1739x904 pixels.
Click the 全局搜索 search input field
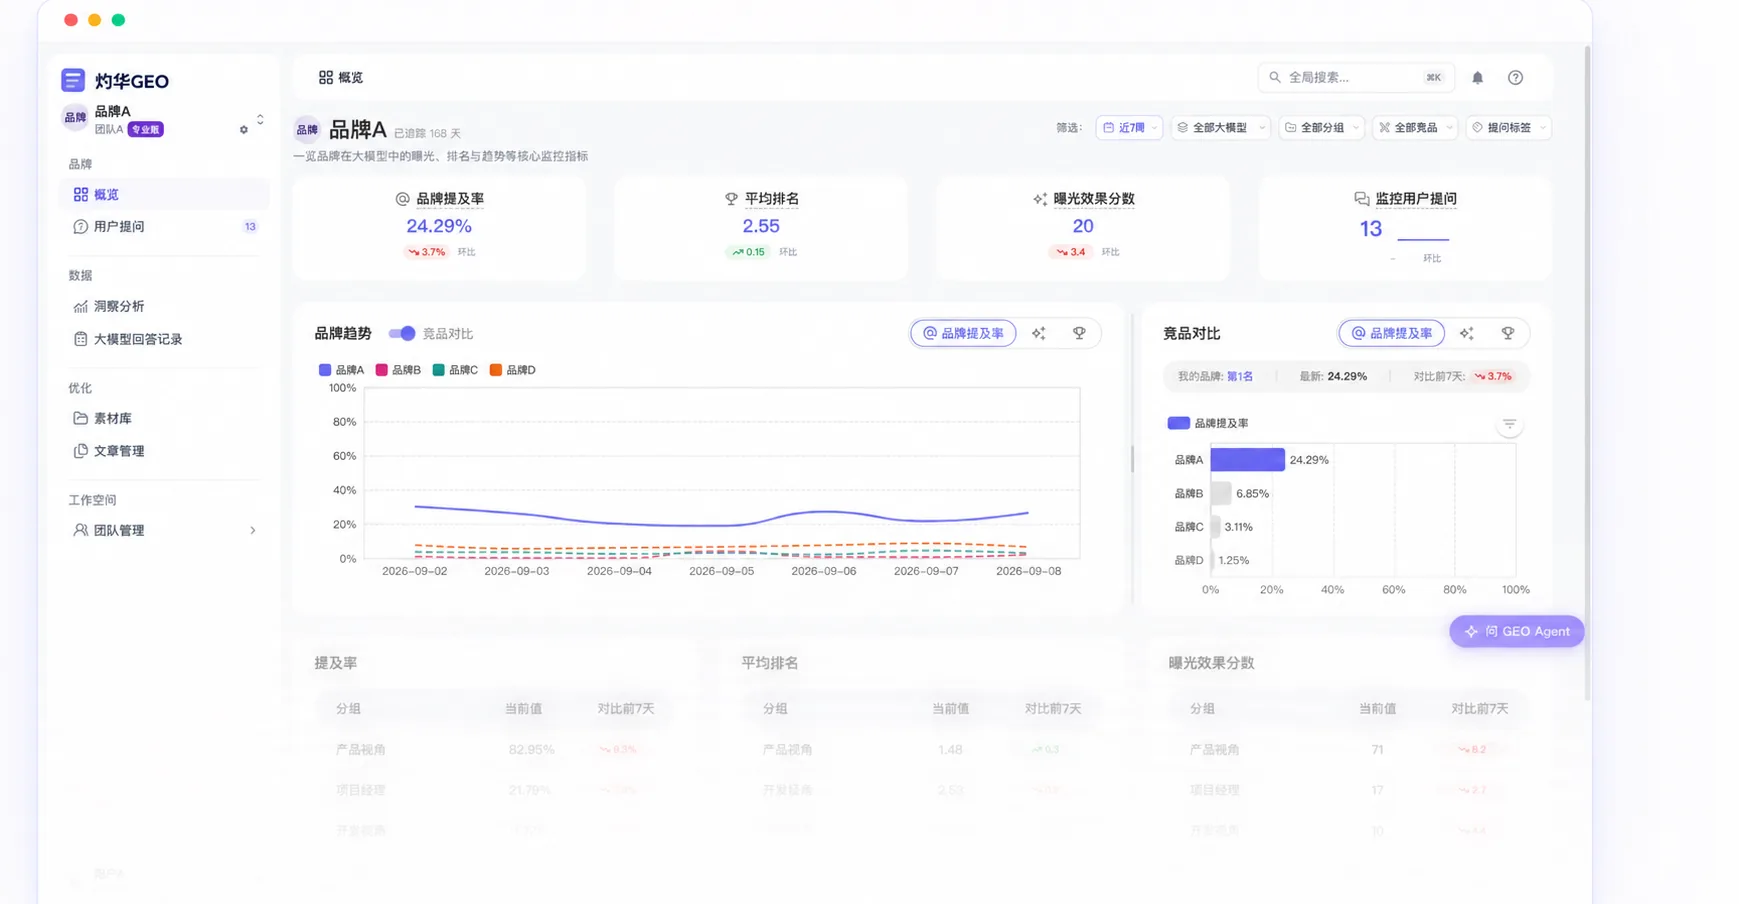click(1355, 77)
